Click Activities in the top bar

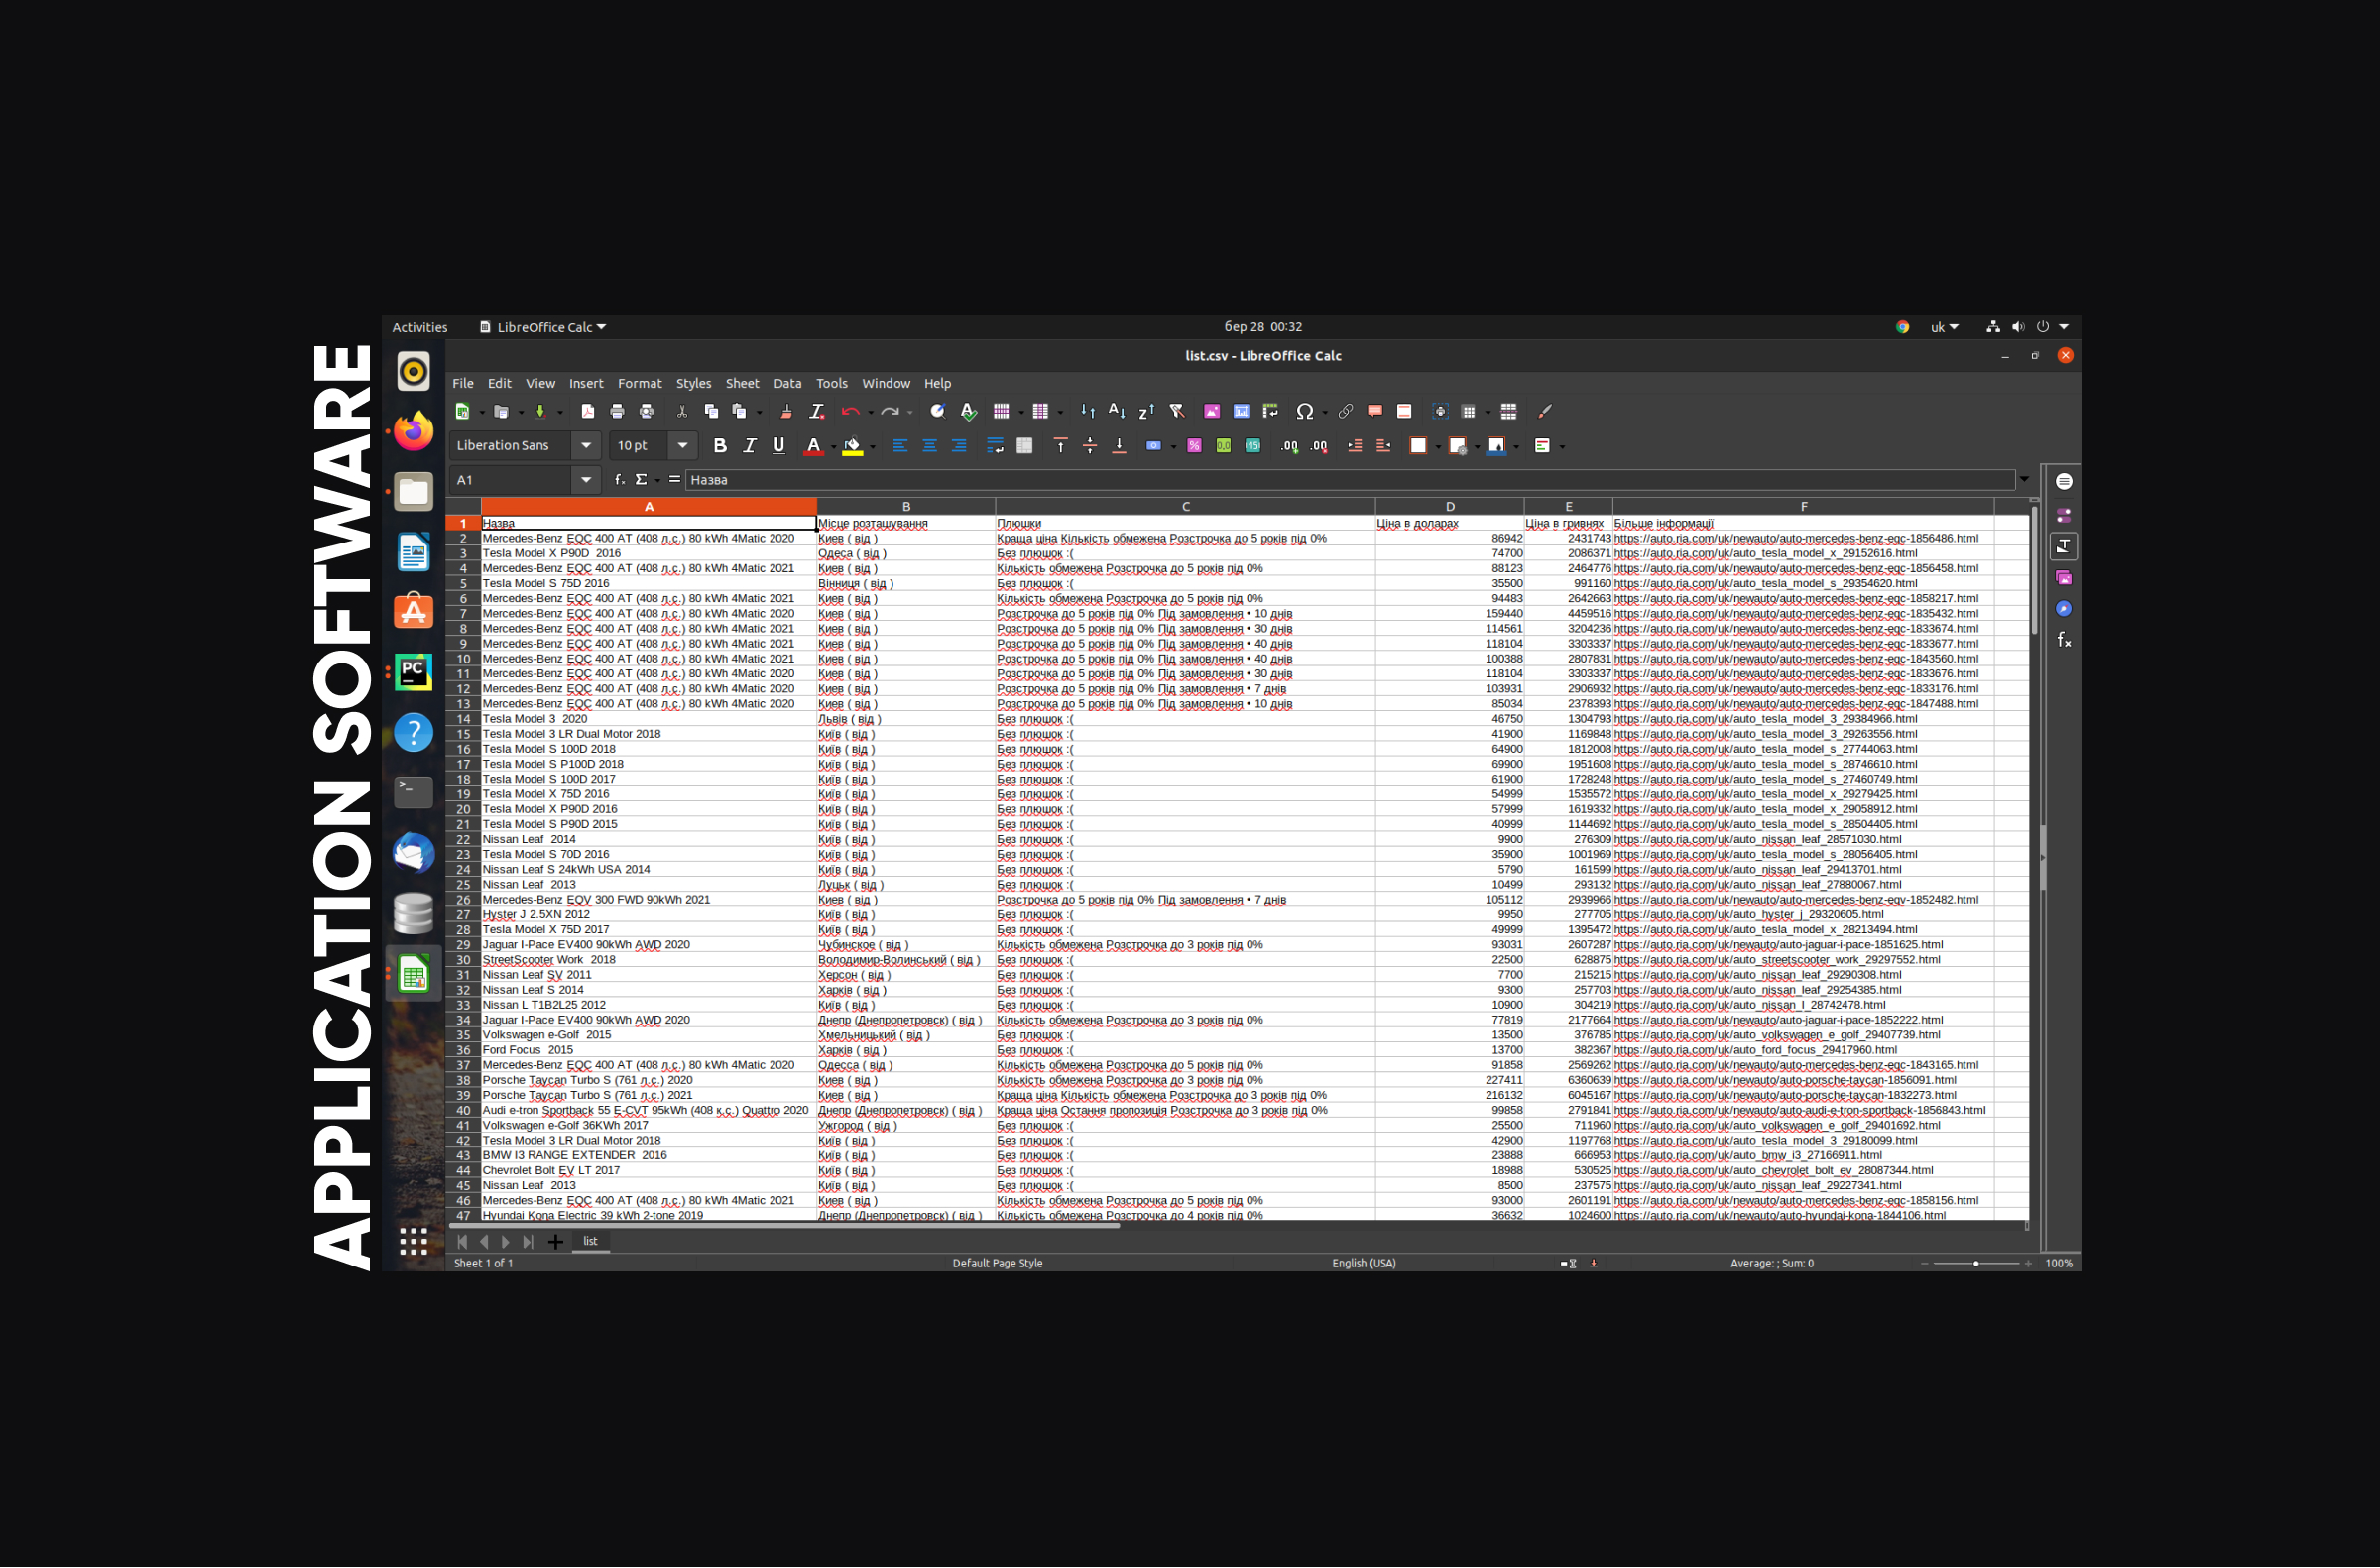pos(420,327)
